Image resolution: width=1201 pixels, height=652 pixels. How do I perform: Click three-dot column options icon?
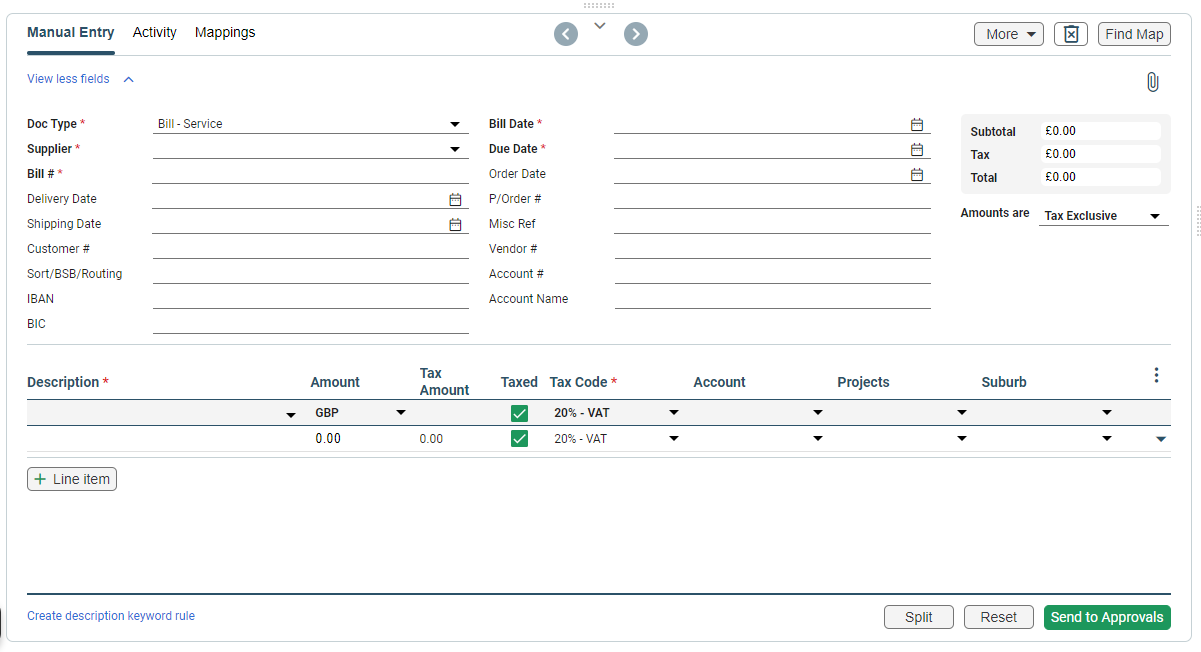[x=1156, y=375]
